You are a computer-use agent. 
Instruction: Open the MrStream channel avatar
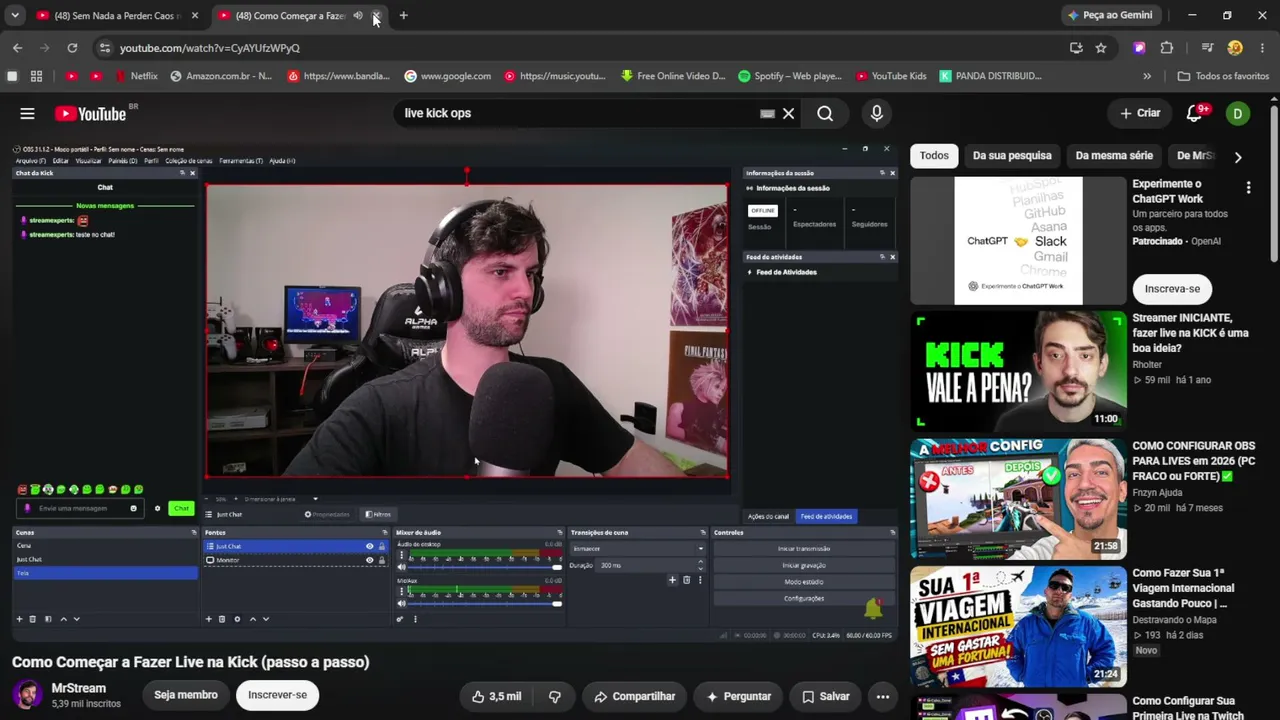tap(28, 695)
